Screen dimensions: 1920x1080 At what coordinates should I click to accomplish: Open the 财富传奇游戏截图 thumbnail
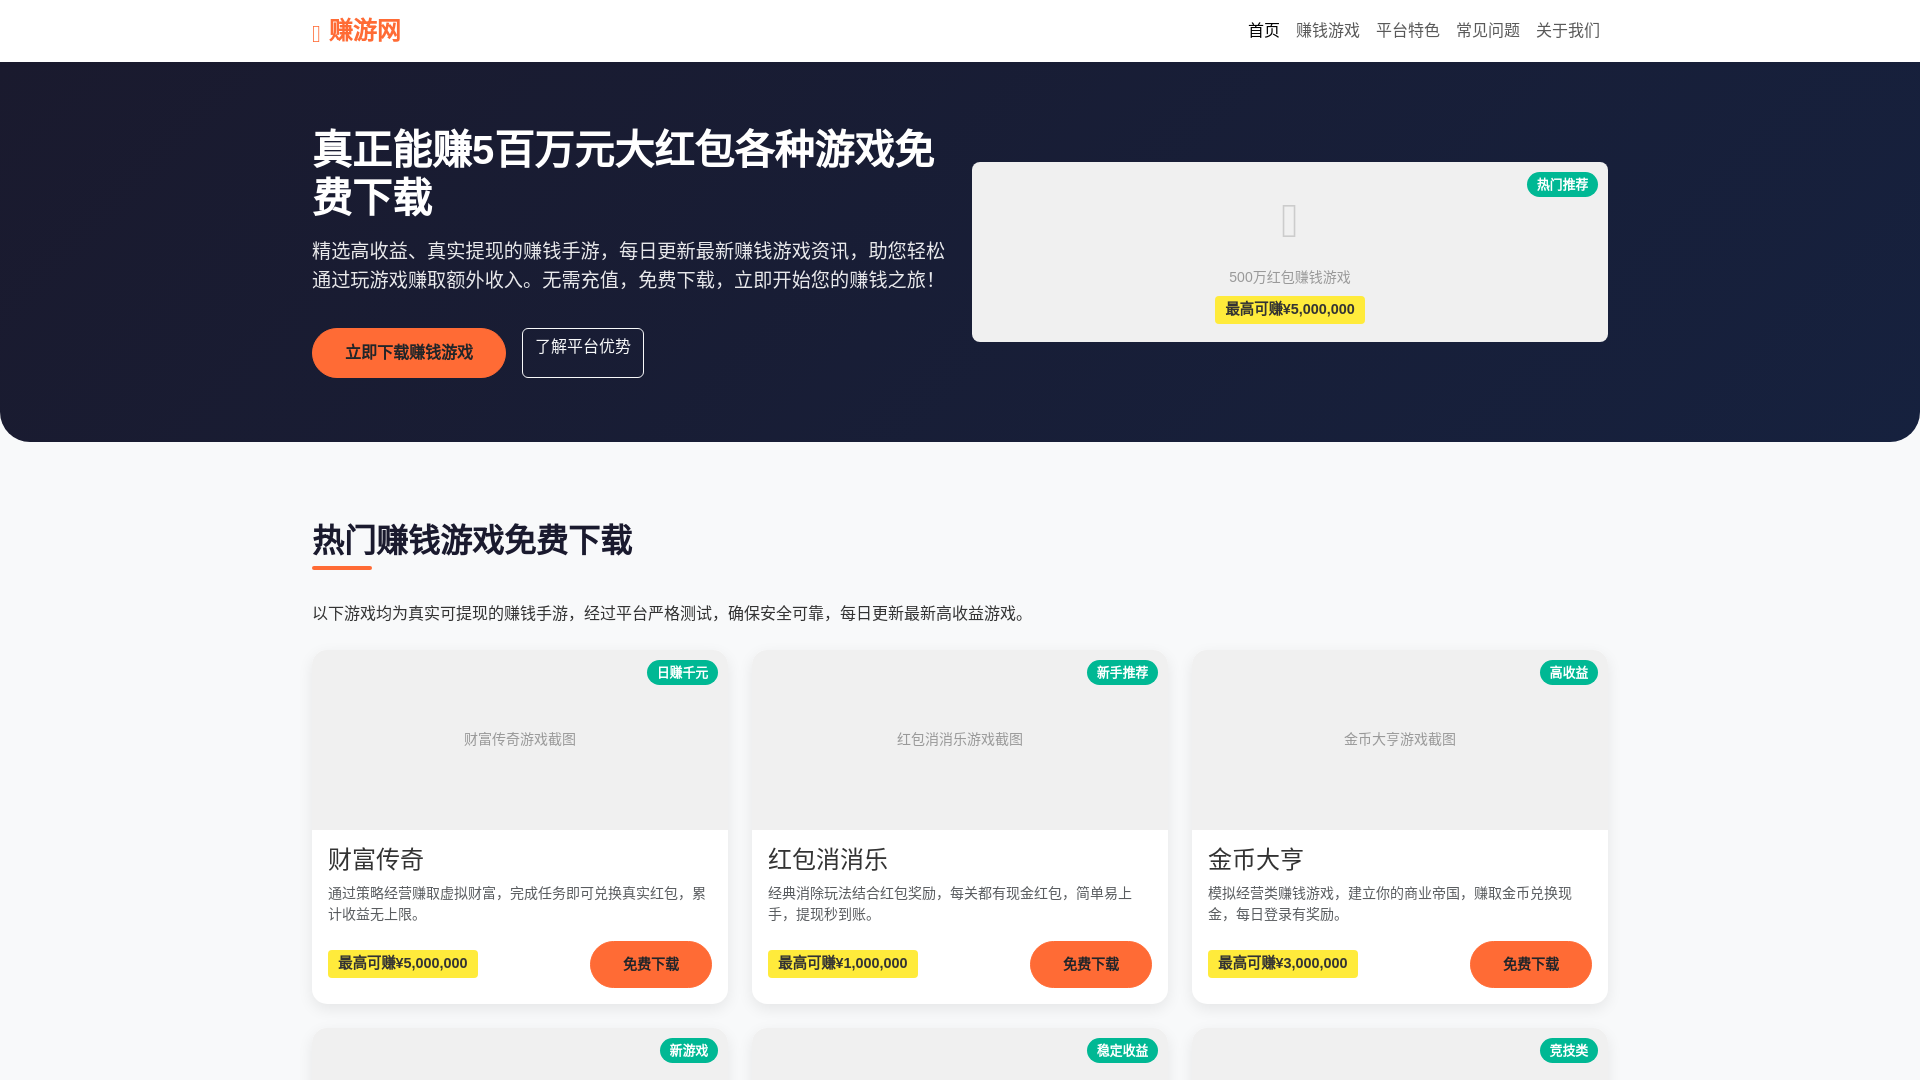(x=520, y=740)
